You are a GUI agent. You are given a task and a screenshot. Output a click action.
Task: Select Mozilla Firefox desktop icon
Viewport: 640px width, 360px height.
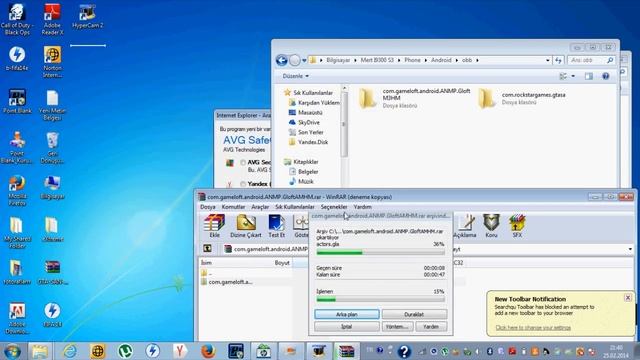17,191
